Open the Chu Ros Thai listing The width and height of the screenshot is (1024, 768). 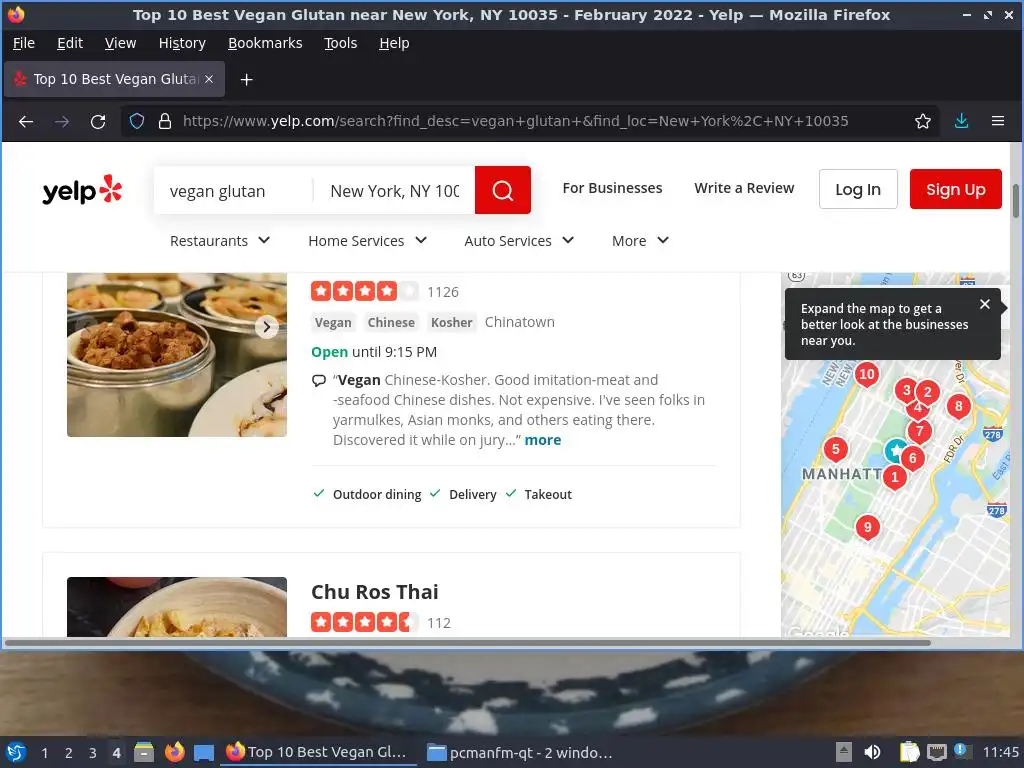coord(374,592)
